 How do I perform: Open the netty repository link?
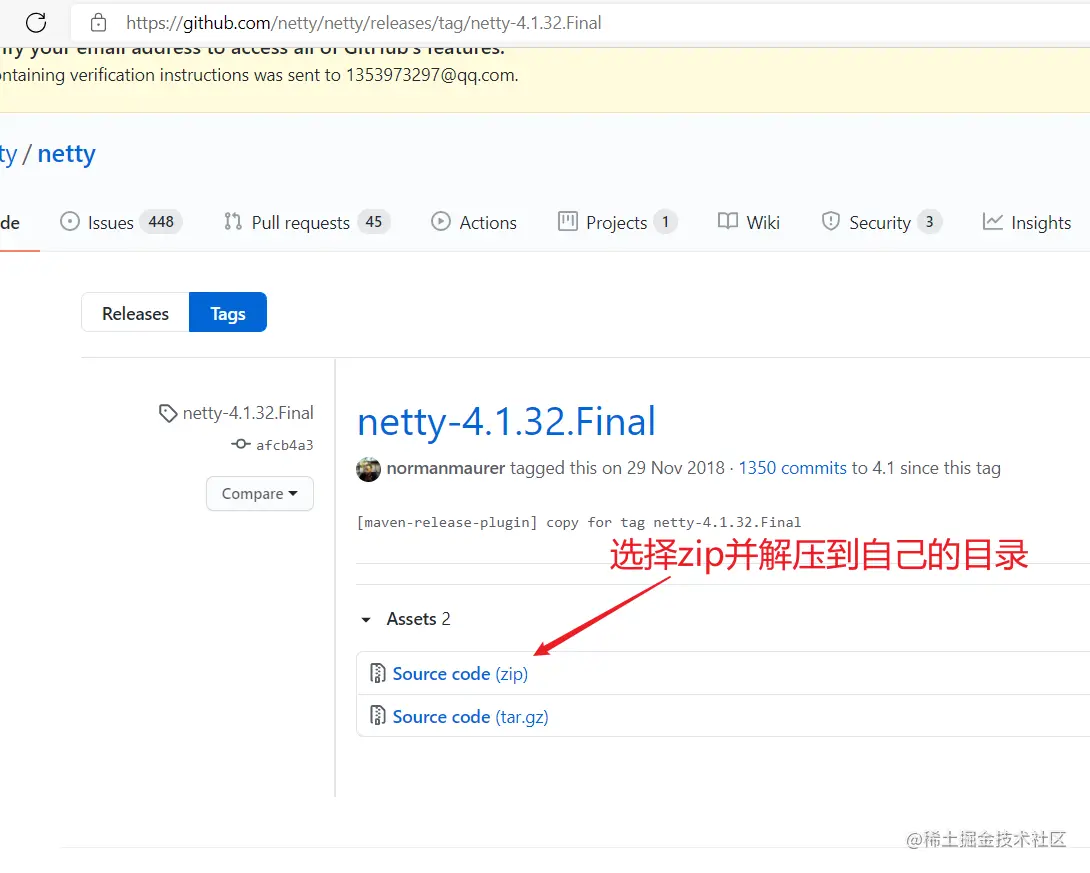coord(66,153)
